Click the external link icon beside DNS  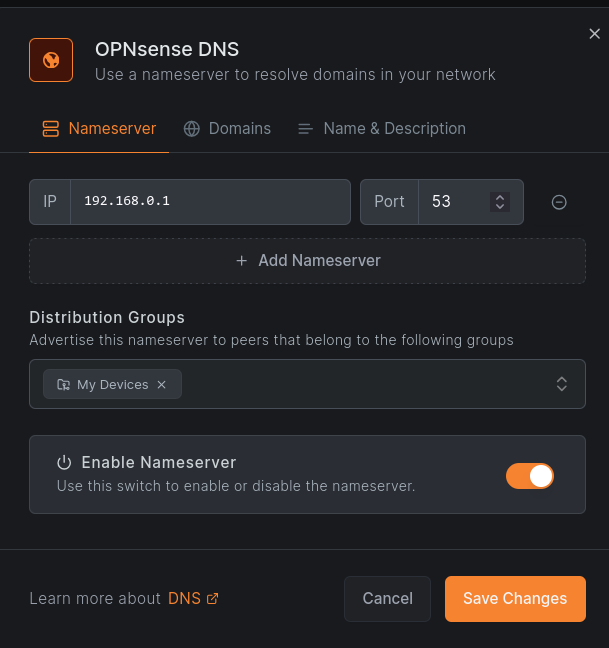tap(212, 599)
